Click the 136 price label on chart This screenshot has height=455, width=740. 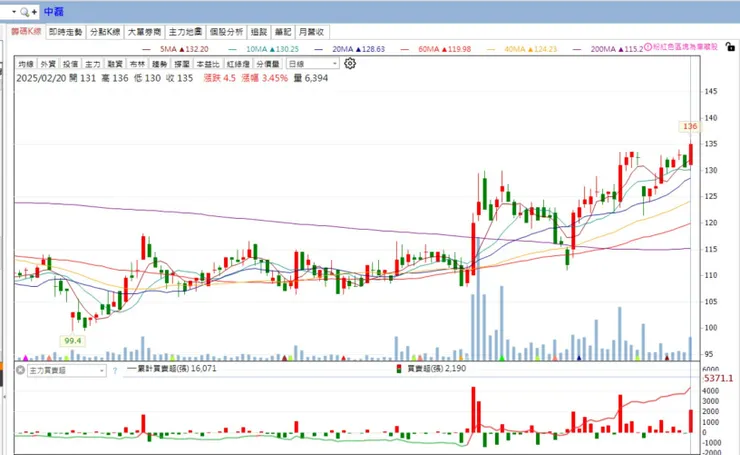click(690, 126)
